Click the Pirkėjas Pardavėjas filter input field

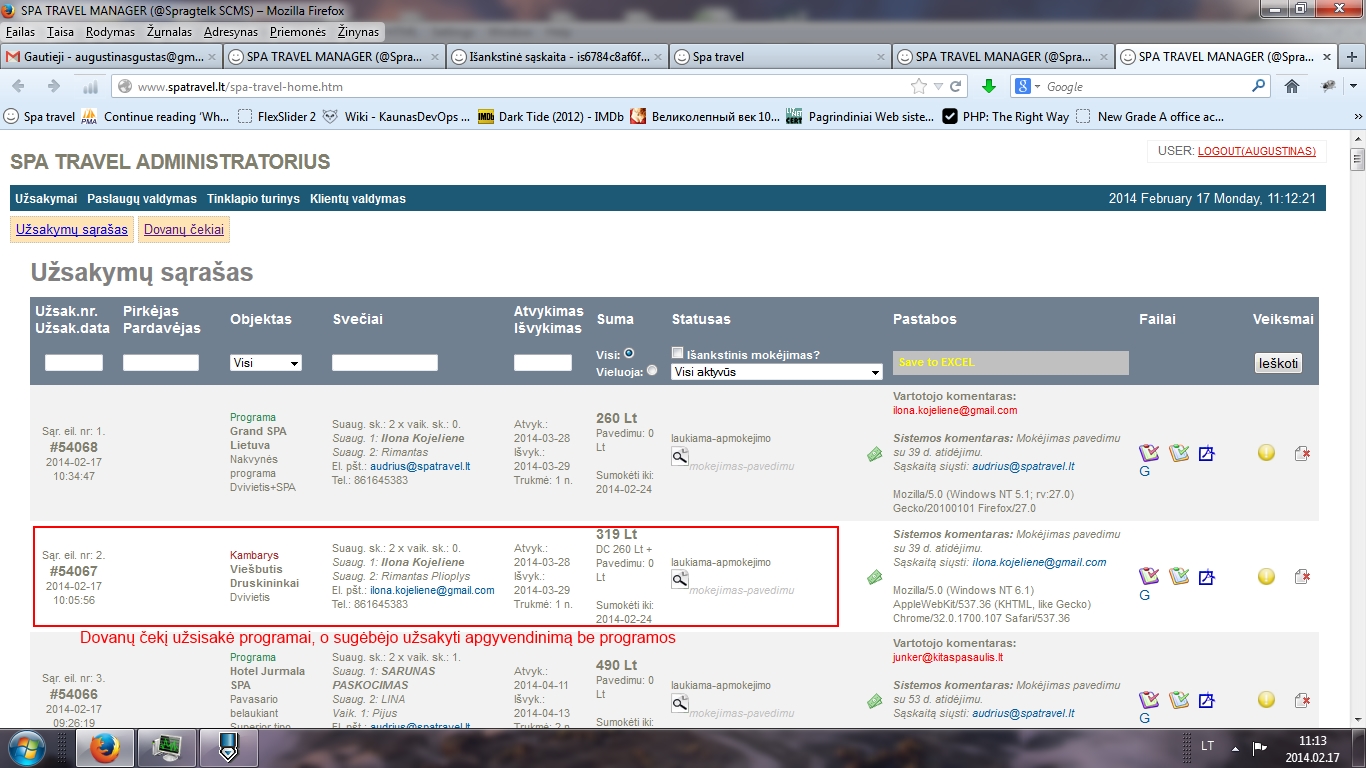tap(161, 363)
